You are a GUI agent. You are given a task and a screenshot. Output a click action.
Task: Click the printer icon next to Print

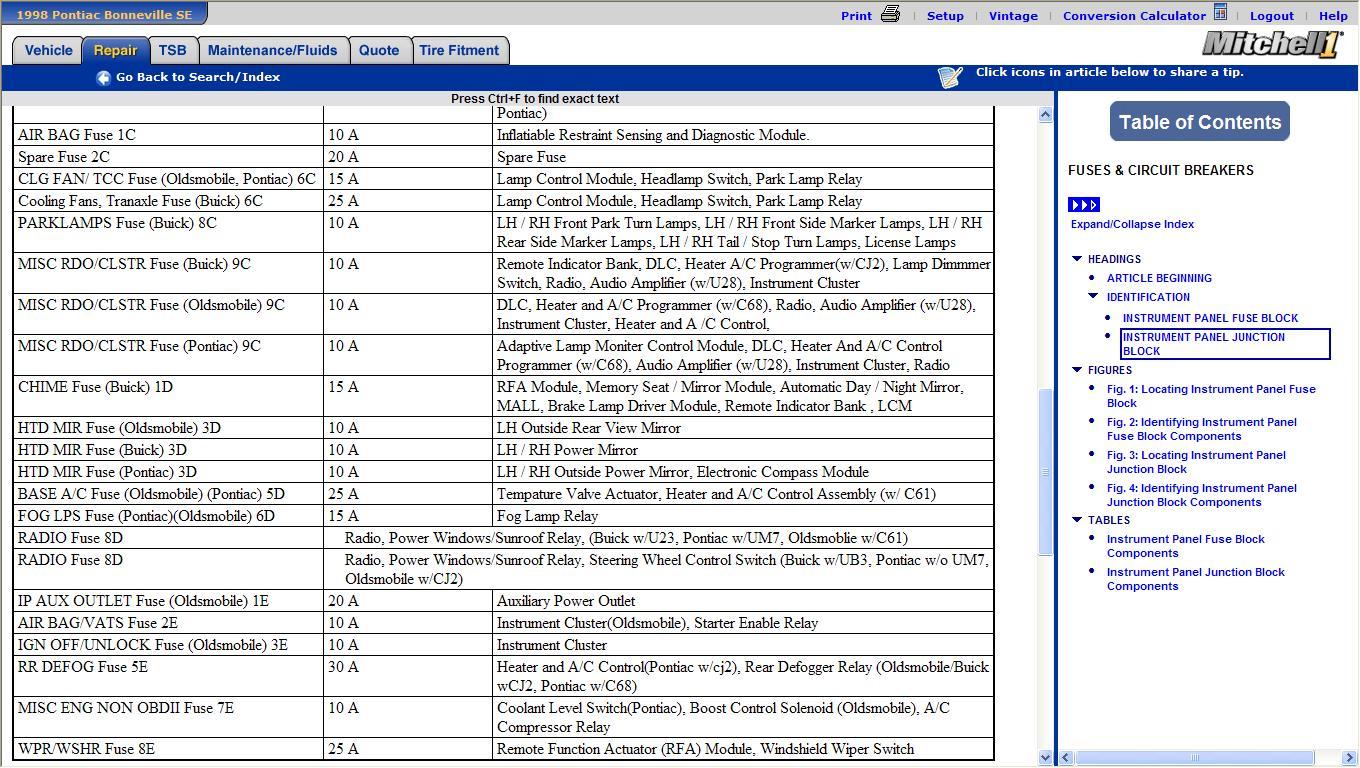click(x=890, y=14)
